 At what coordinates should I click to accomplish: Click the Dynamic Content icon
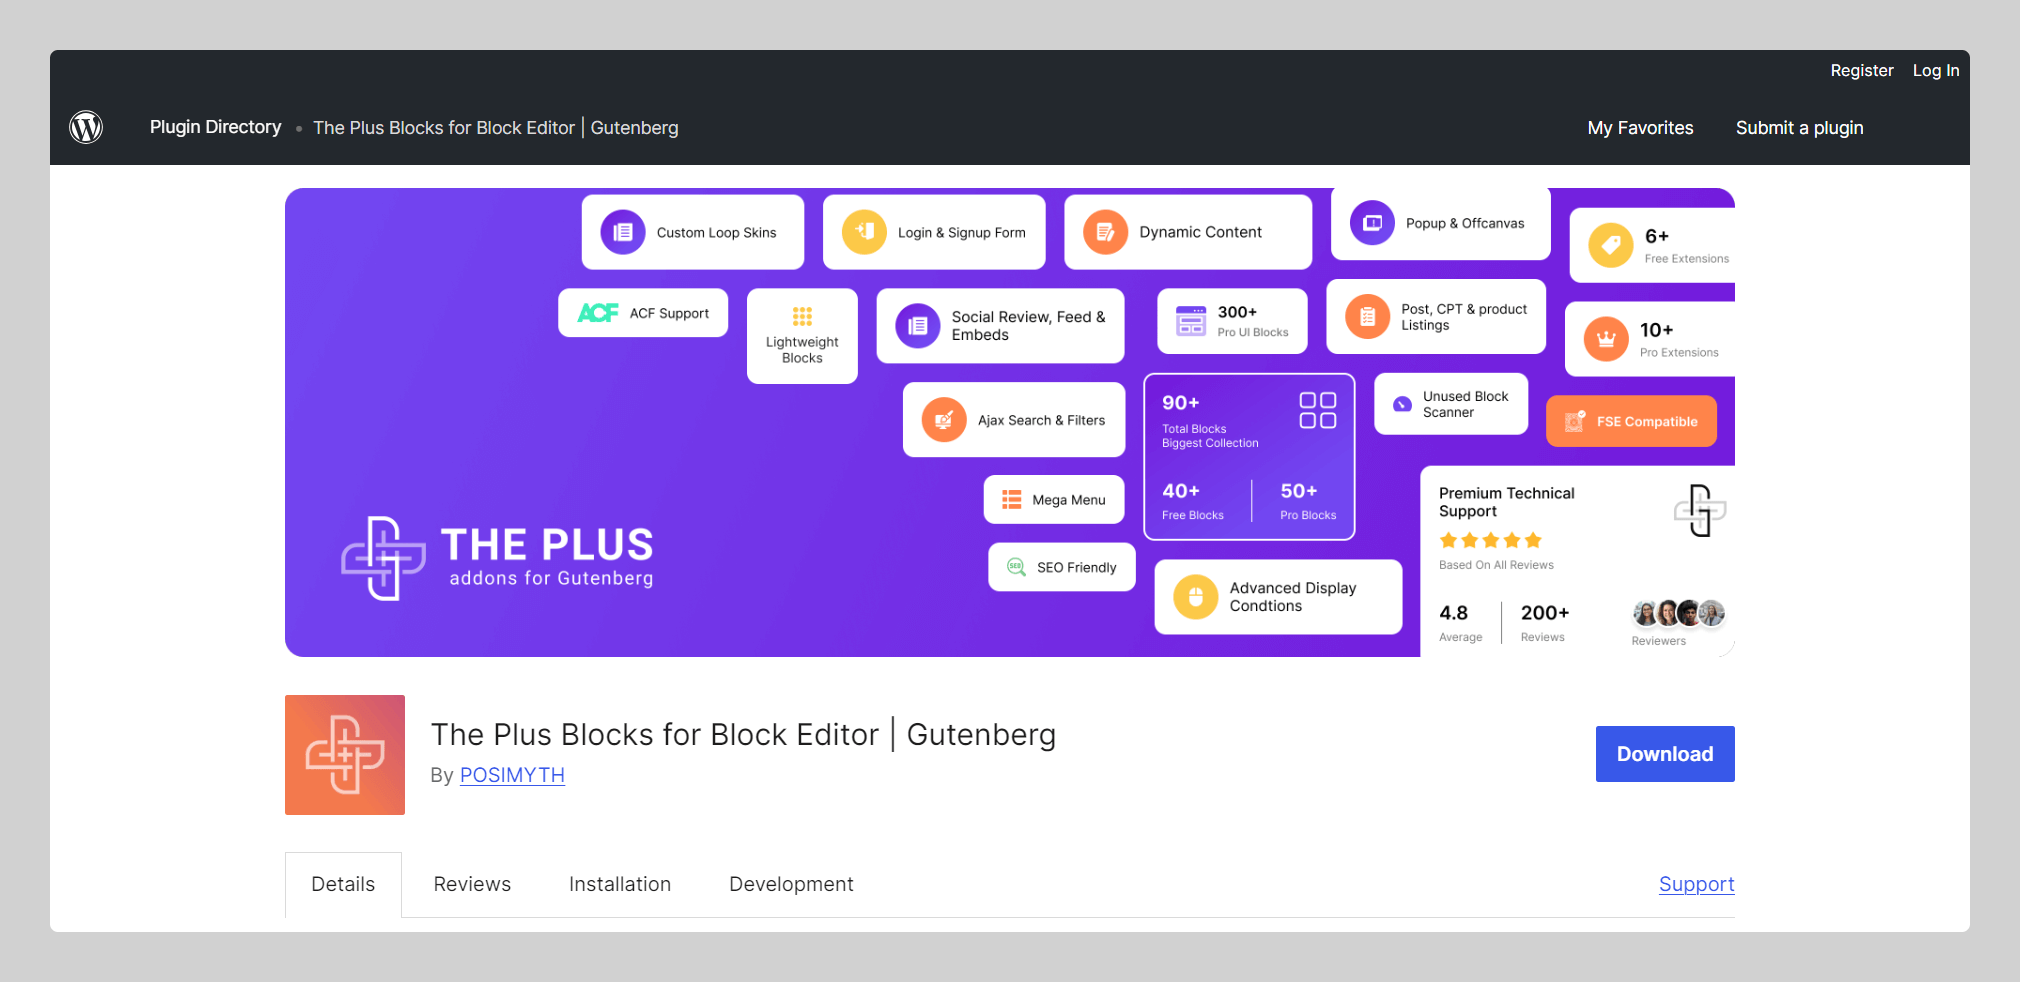click(1105, 232)
